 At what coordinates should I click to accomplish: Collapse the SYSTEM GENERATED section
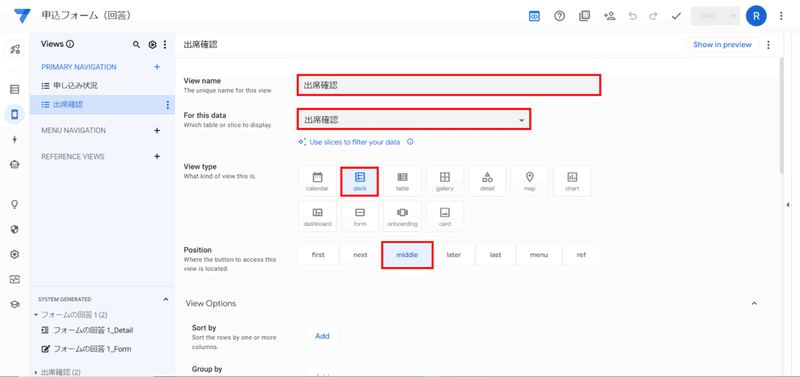(x=165, y=299)
